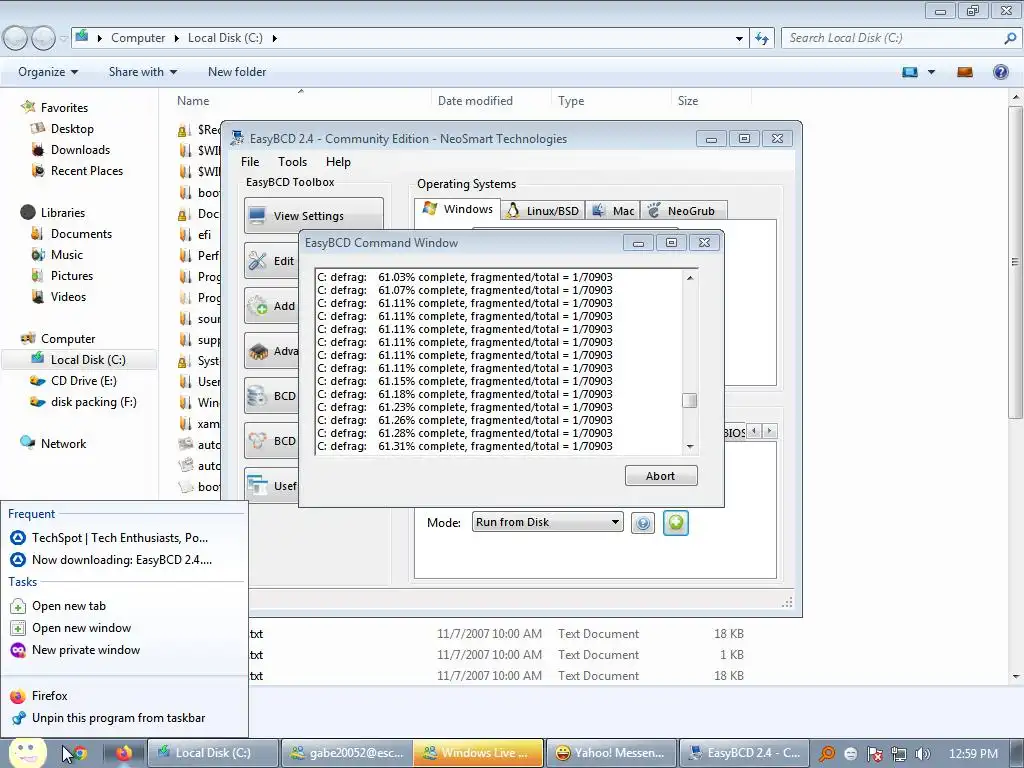The image size is (1024, 768).
Task: Select Recent Places under Favorites
Action: [x=87, y=170]
